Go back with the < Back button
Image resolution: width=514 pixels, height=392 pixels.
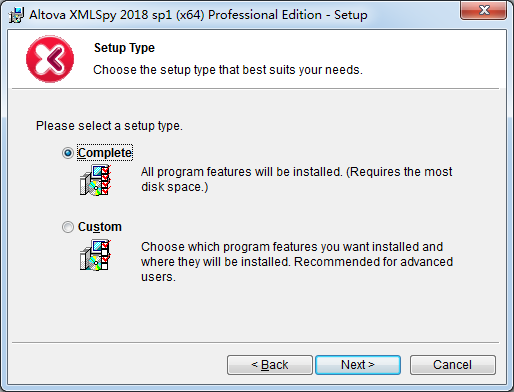(x=270, y=365)
